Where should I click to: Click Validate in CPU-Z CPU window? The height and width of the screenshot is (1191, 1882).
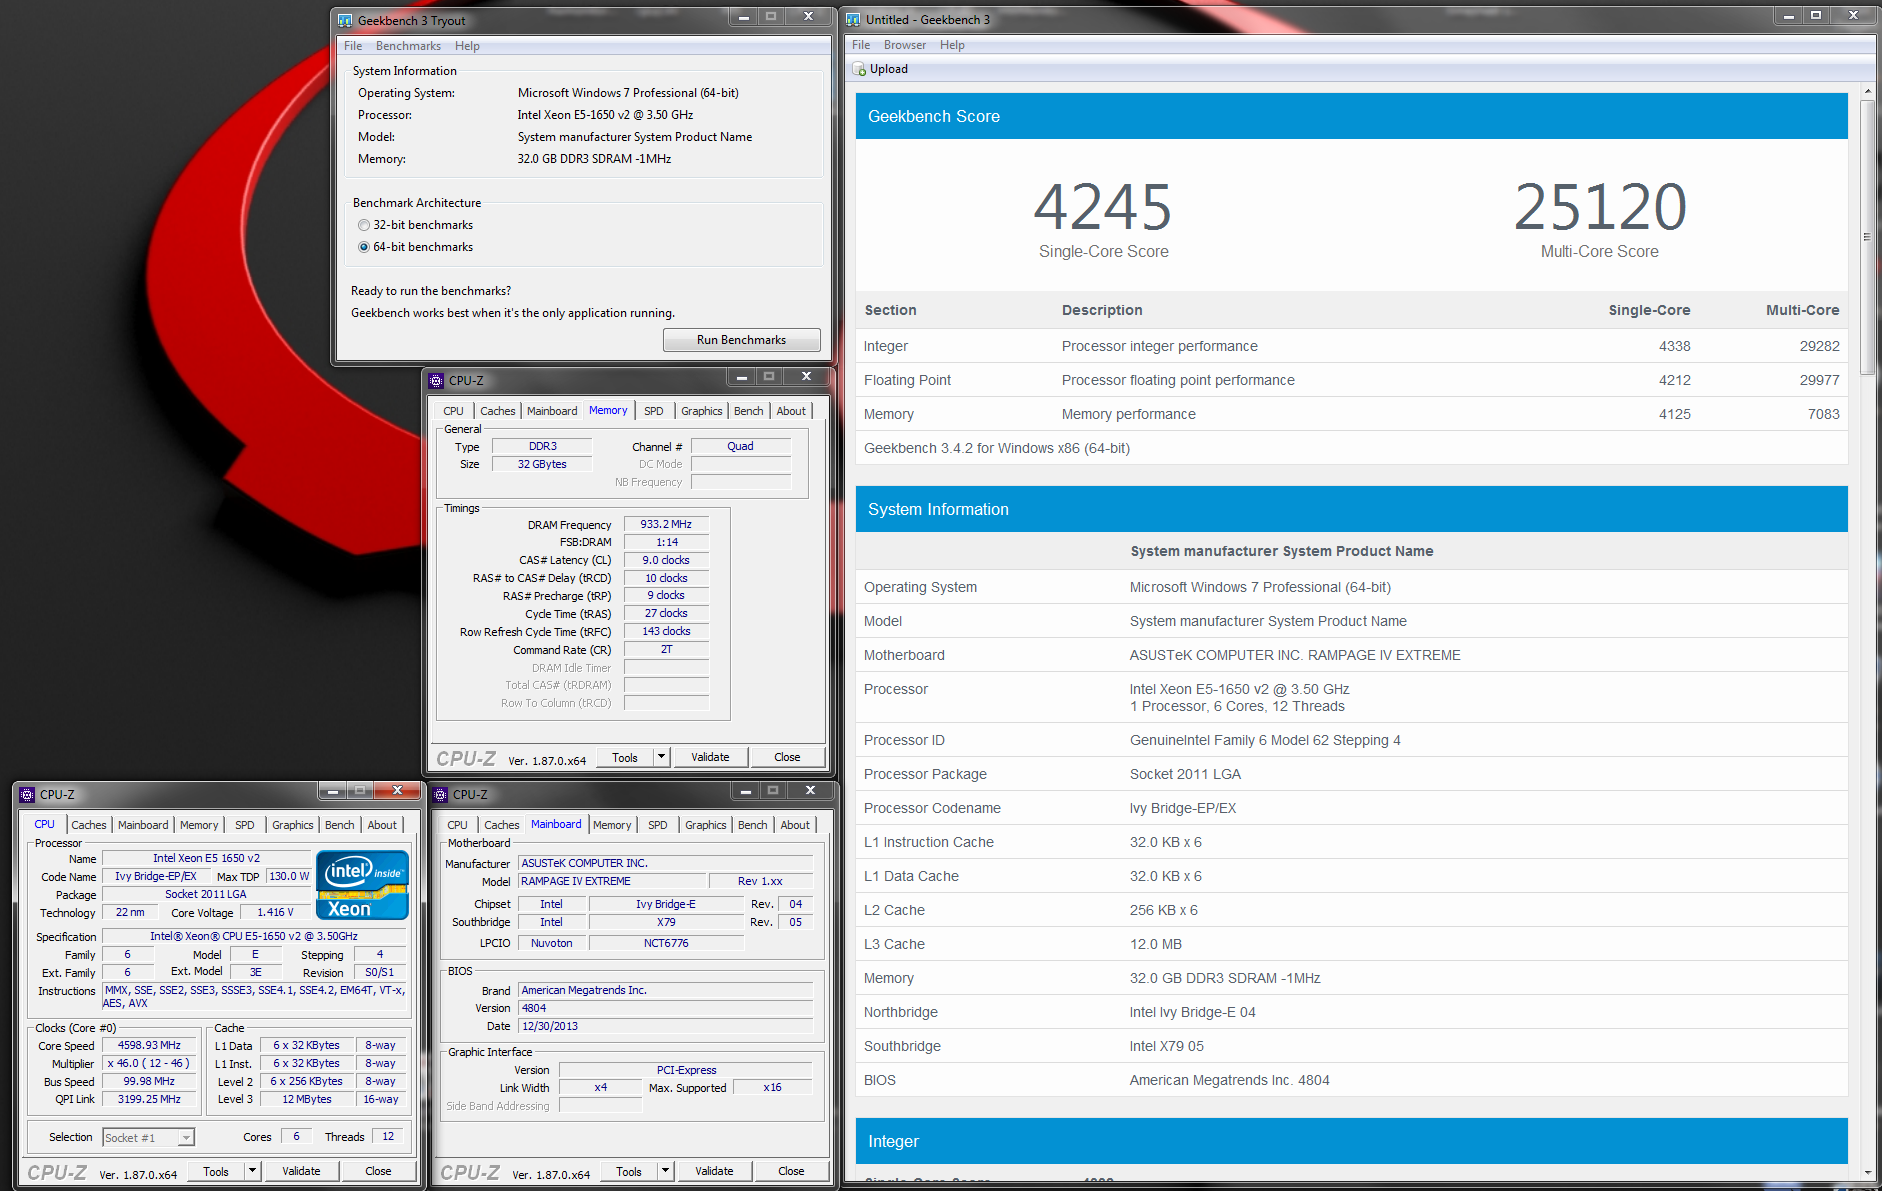[301, 1171]
